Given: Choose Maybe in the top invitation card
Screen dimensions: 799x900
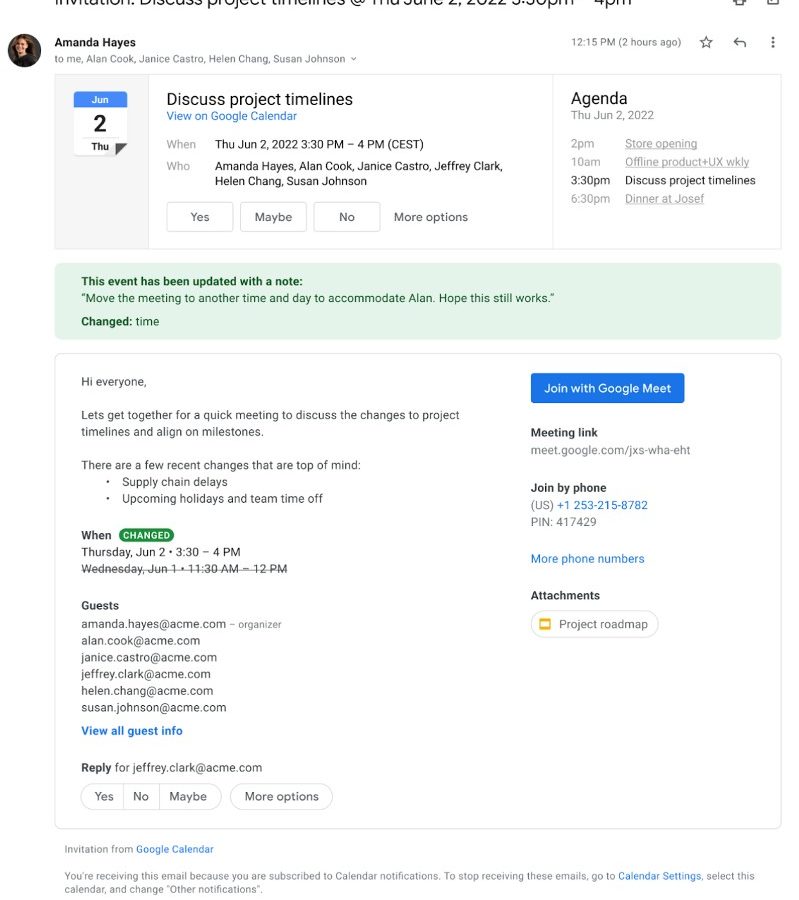Looking at the screenshot, I should pyautogui.click(x=273, y=217).
